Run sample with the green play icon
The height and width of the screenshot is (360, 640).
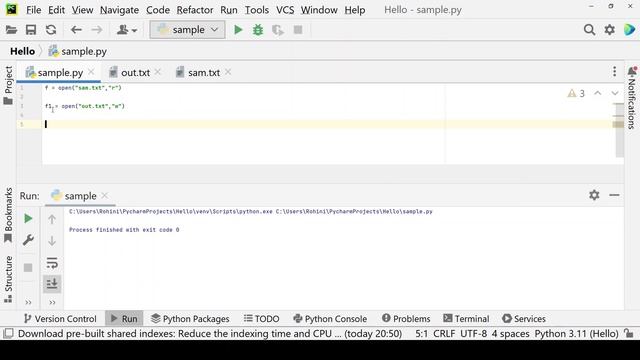(238, 30)
